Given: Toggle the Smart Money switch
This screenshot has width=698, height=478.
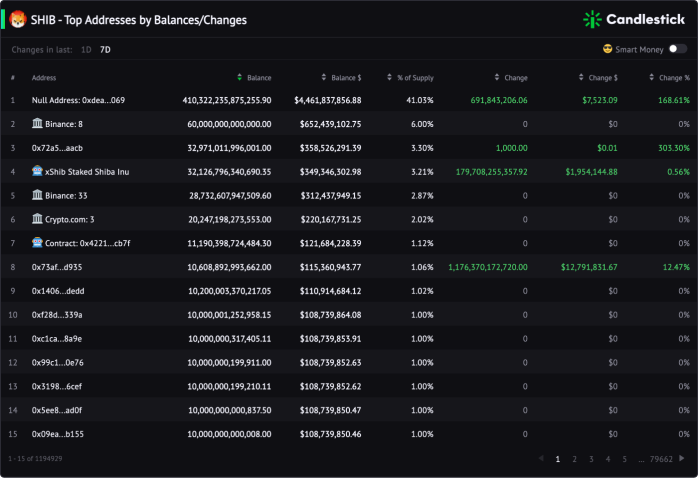Looking at the screenshot, I should click(678, 49).
